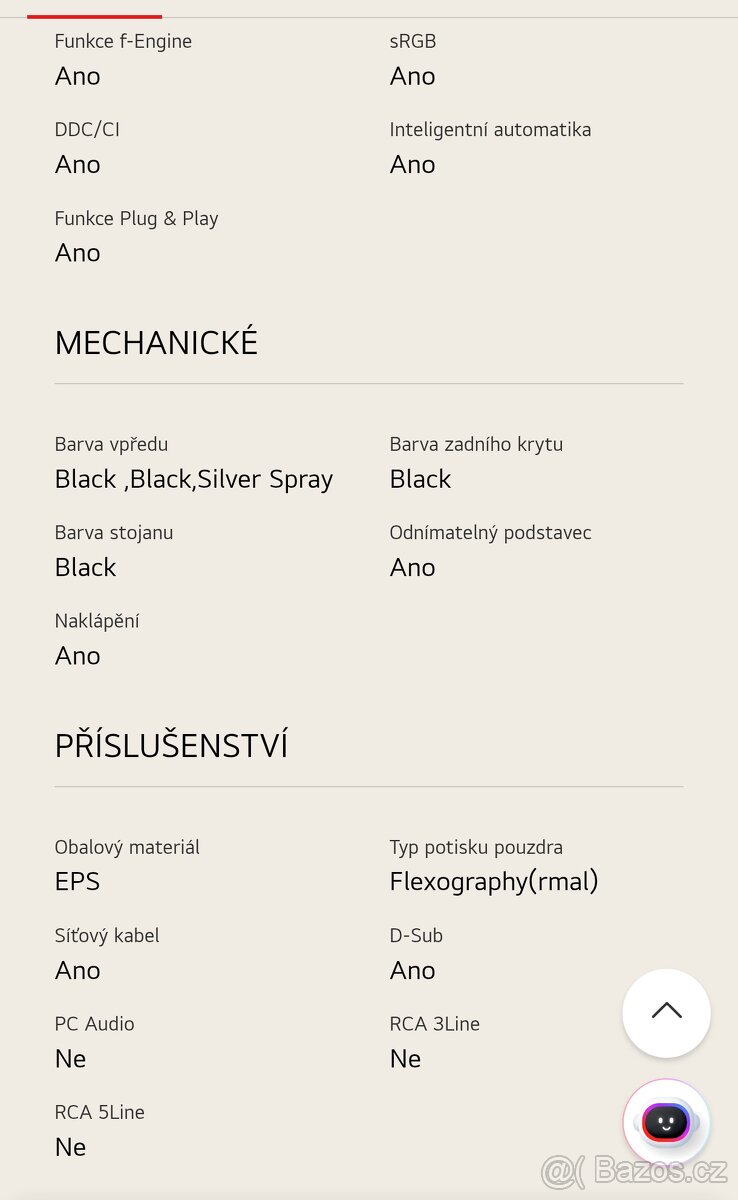The height and width of the screenshot is (1200, 738).
Task: Click the red progress bar at top
Action: click(x=94, y=16)
